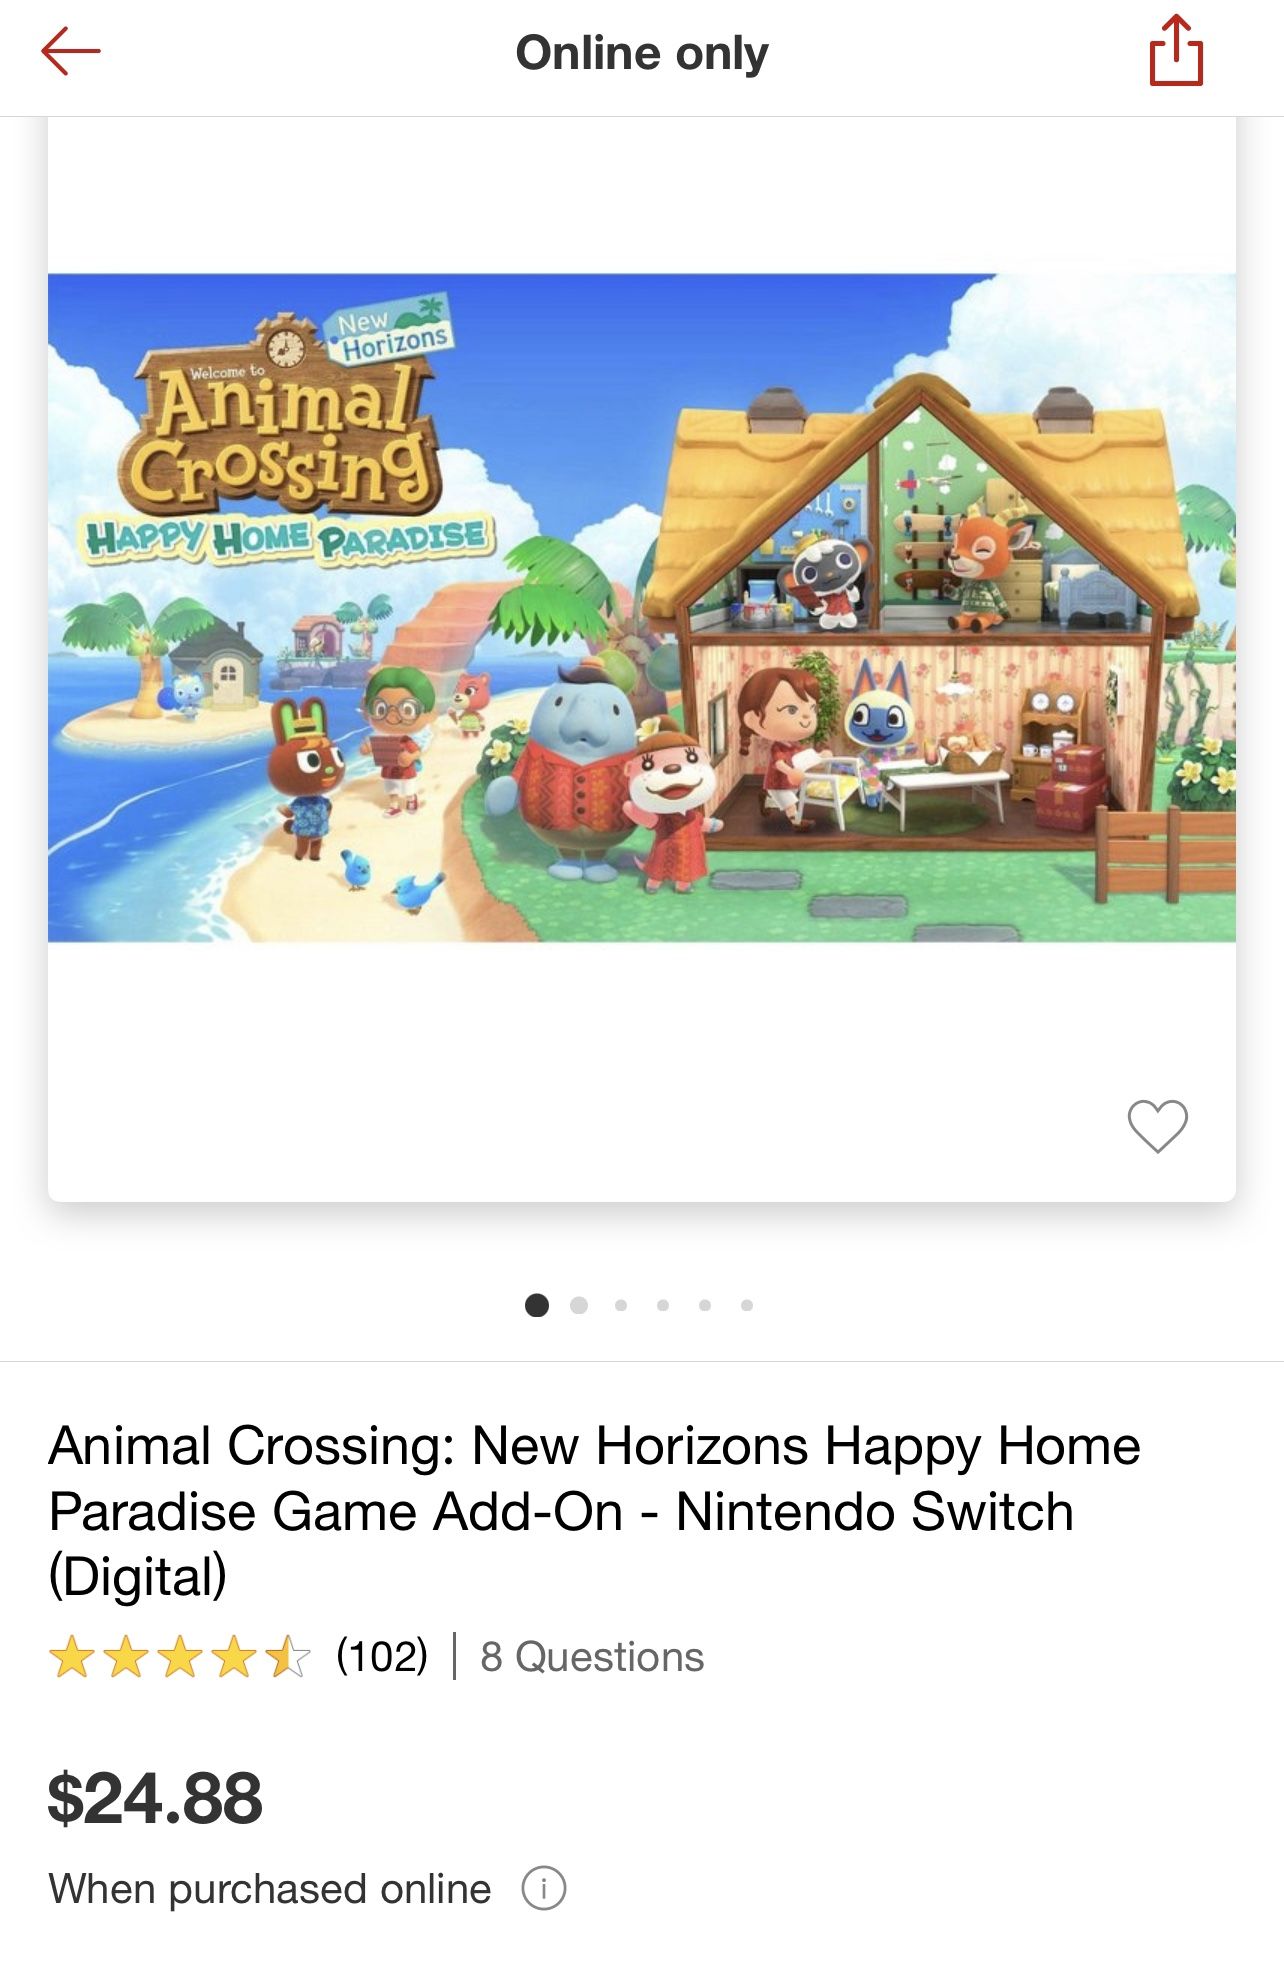
Task: Select the first carousel page dot
Action: point(537,1305)
